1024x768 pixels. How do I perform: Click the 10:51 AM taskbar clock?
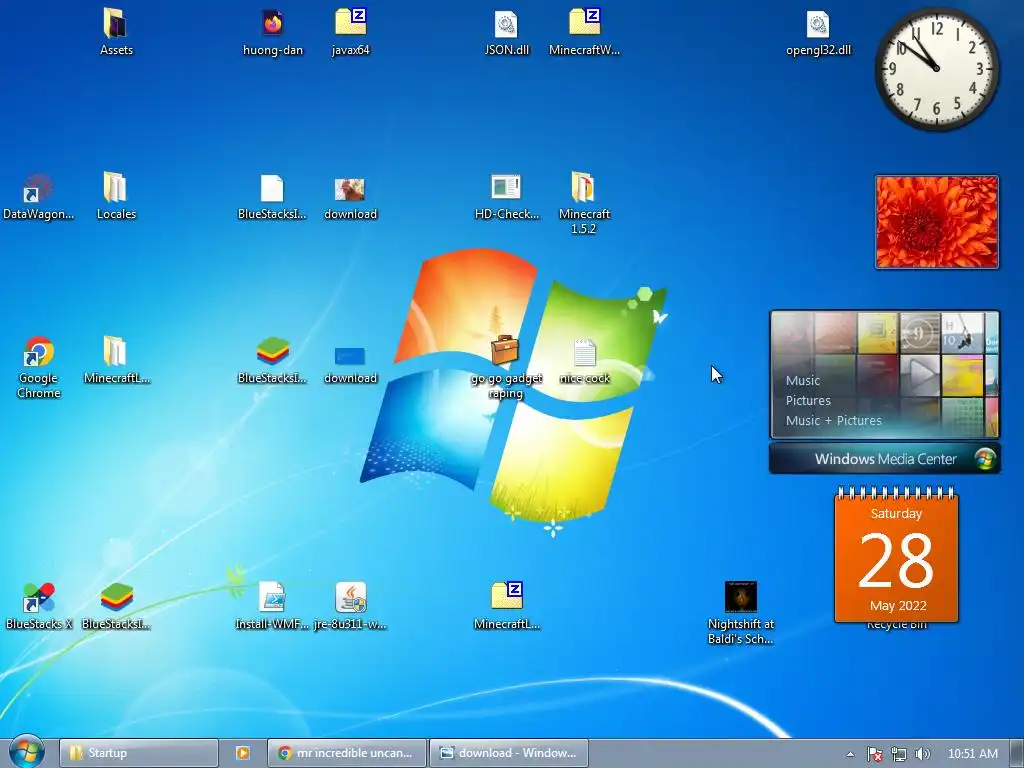(972, 754)
